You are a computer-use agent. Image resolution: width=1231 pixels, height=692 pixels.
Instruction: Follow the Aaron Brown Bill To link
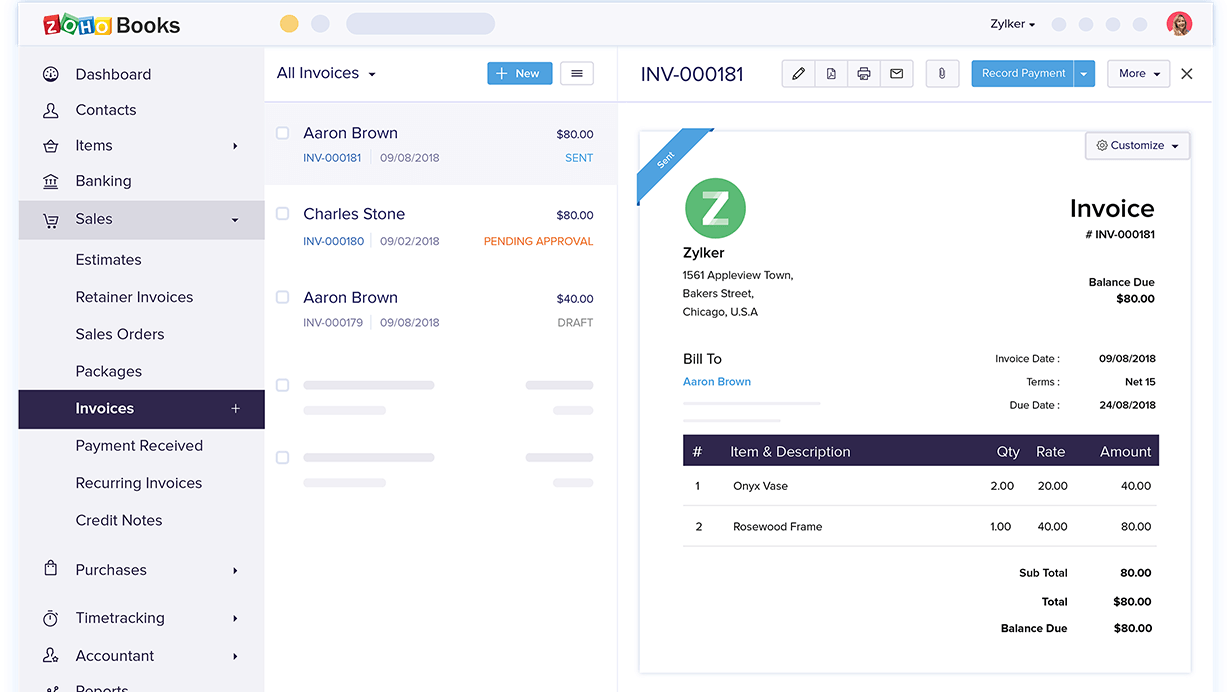point(717,382)
